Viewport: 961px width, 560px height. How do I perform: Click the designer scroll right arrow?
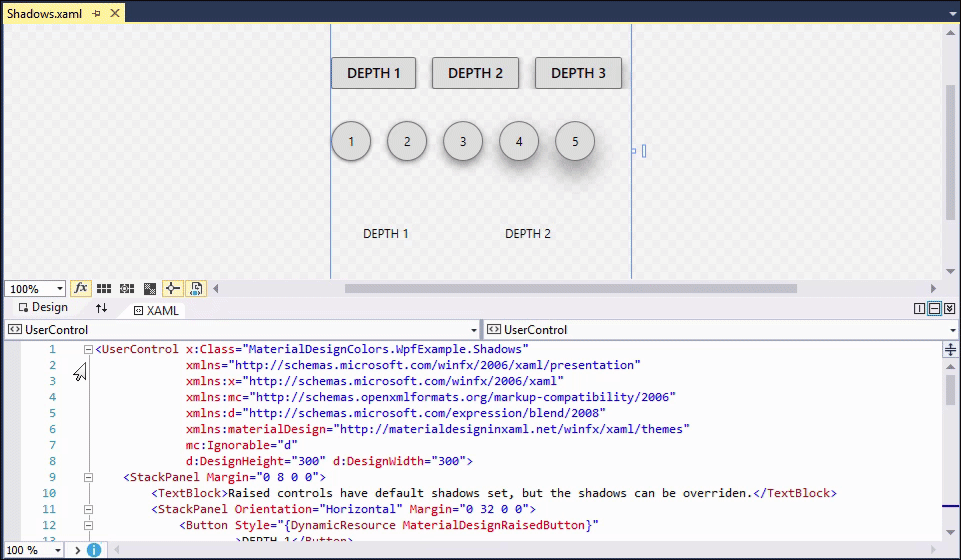coord(933,289)
